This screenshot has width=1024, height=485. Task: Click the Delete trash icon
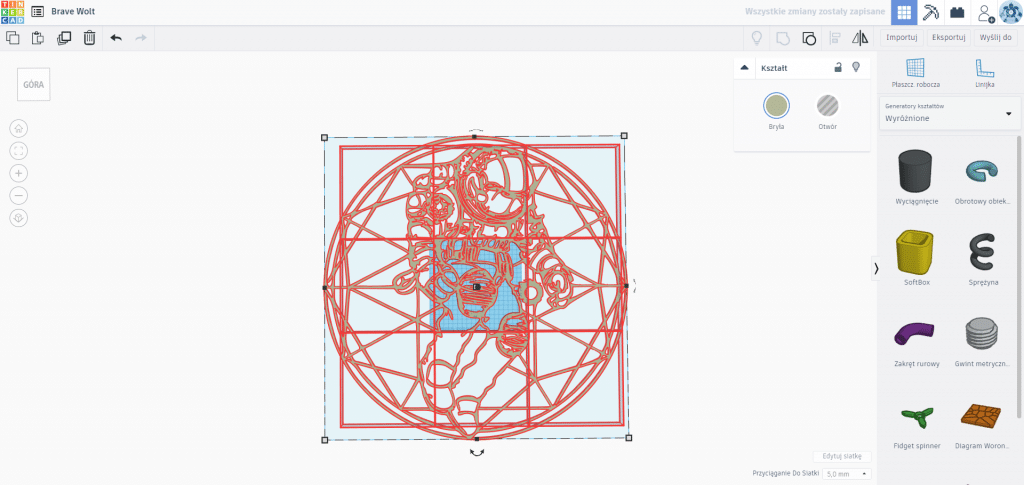89,38
